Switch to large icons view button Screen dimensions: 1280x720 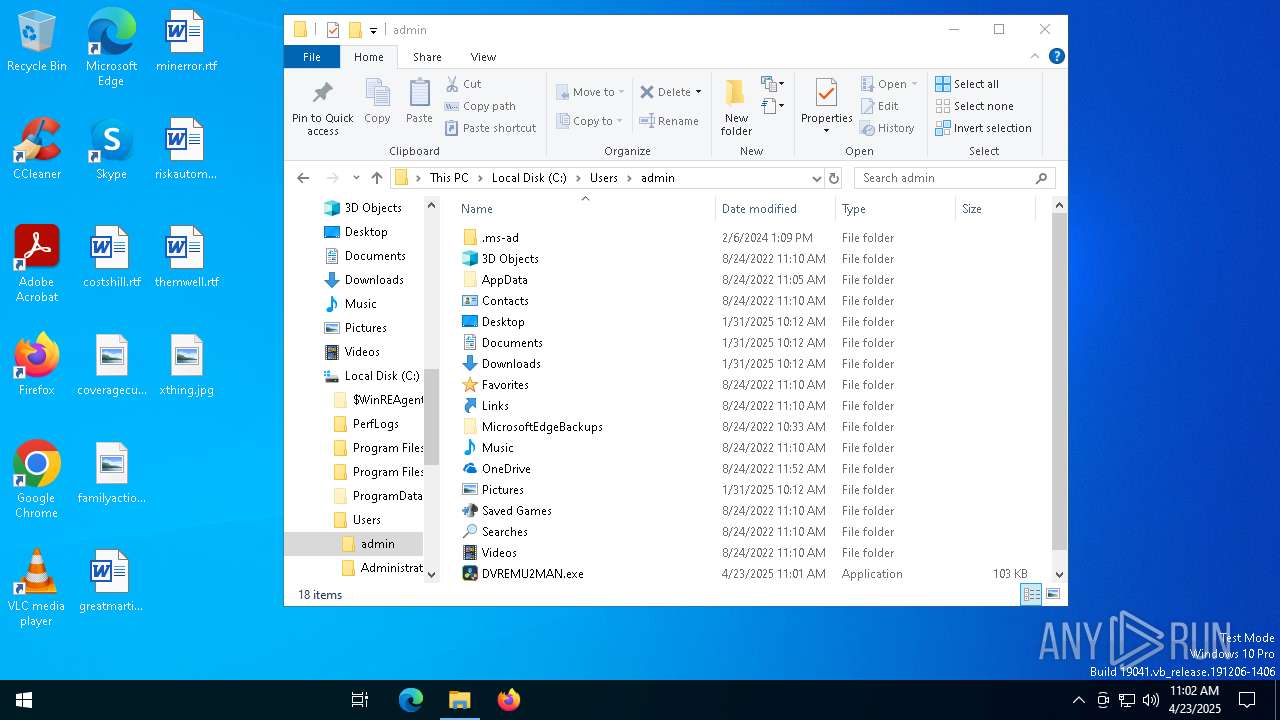point(1053,594)
